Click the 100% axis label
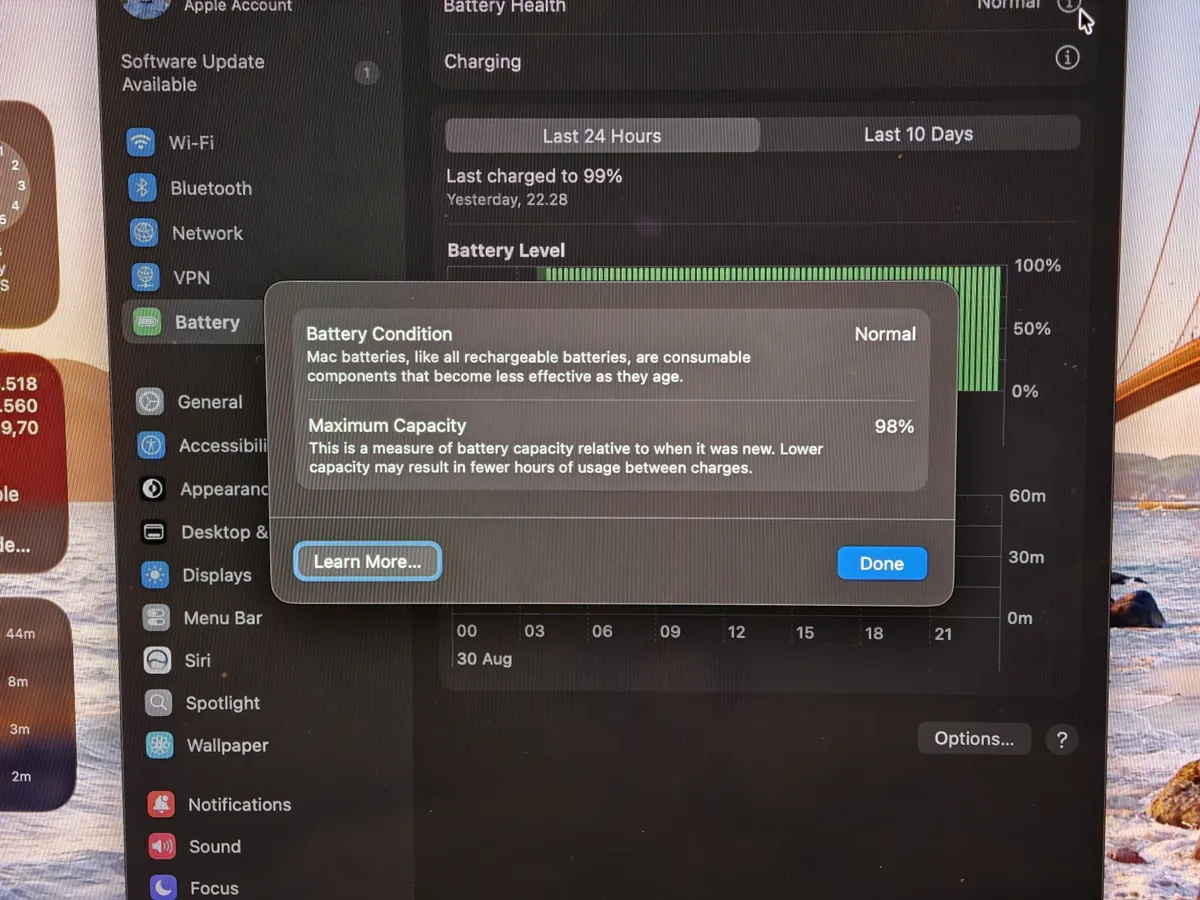 (x=1038, y=266)
